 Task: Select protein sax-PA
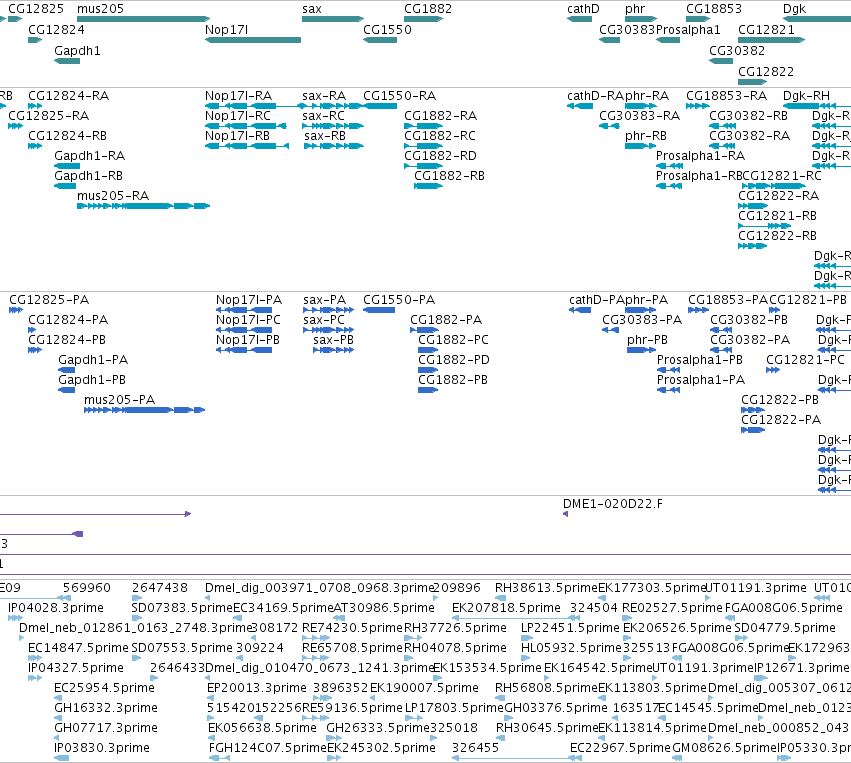click(325, 300)
